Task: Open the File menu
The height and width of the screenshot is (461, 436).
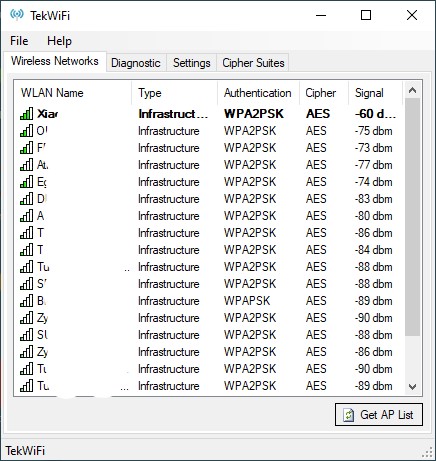Action: (19, 41)
